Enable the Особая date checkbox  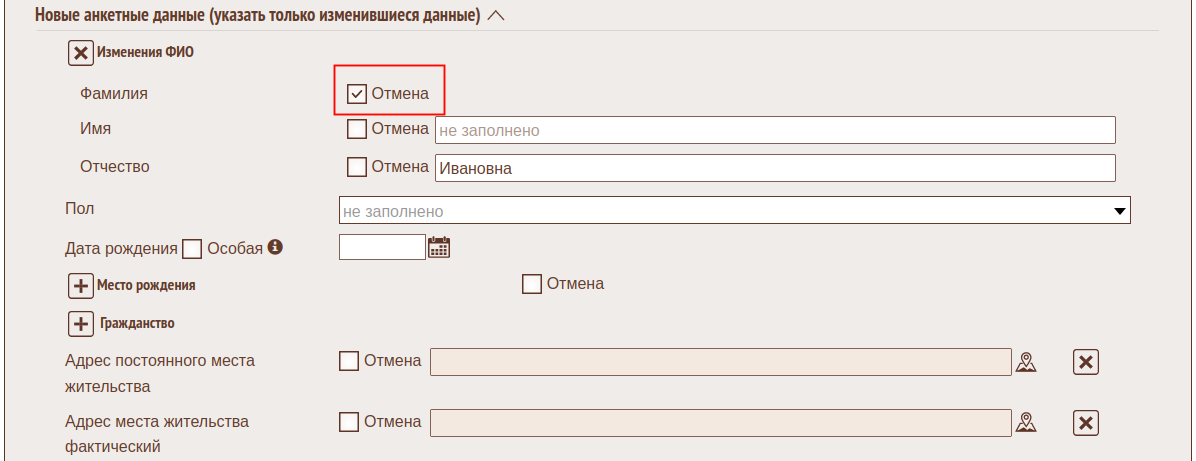(193, 248)
